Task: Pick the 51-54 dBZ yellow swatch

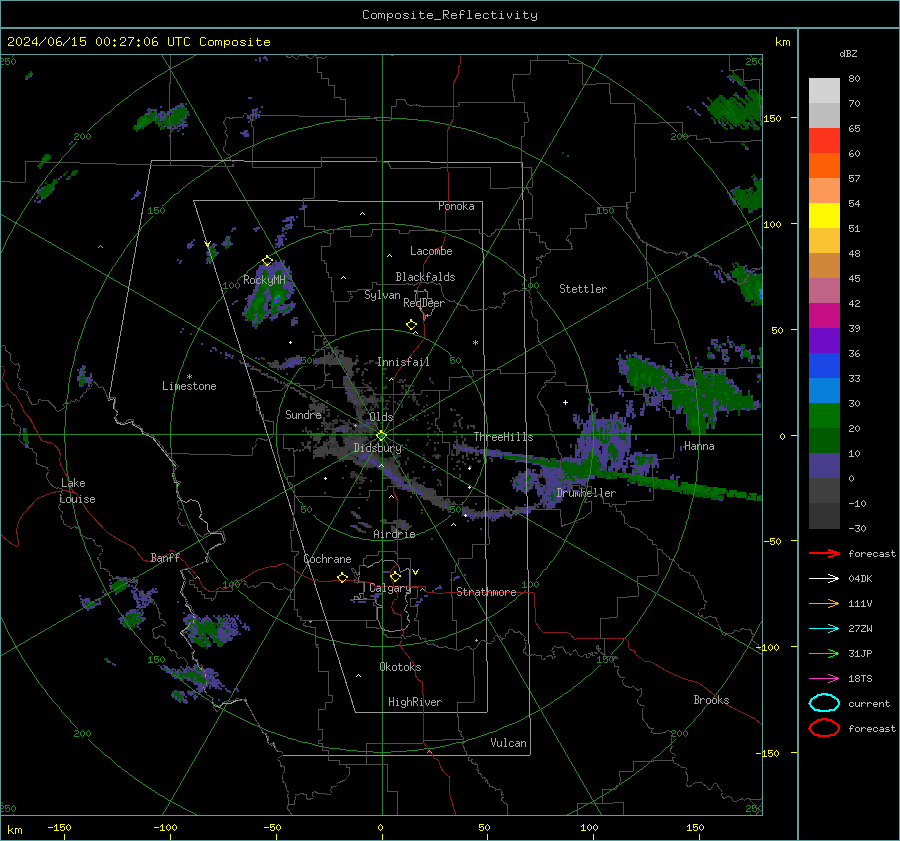Action: pyautogui.click(x=824, y=216)
